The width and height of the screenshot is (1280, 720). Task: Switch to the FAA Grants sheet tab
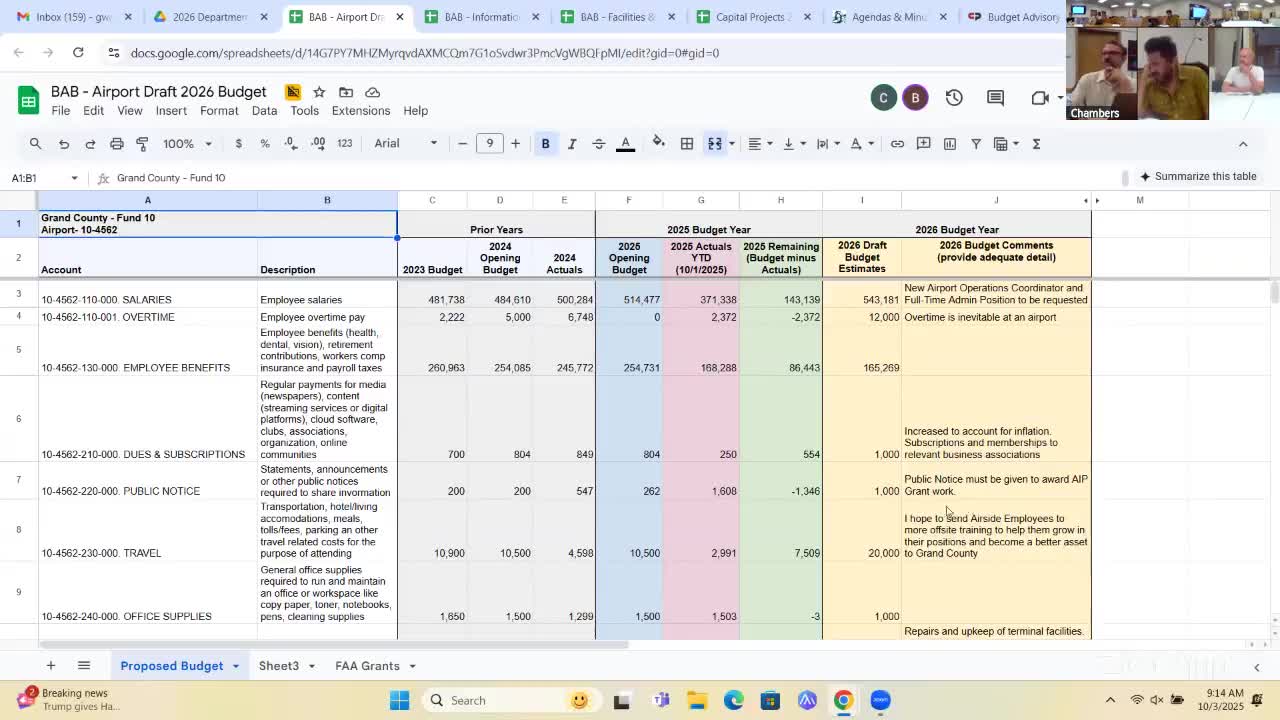pyautogui.click(x=367, y=666)
